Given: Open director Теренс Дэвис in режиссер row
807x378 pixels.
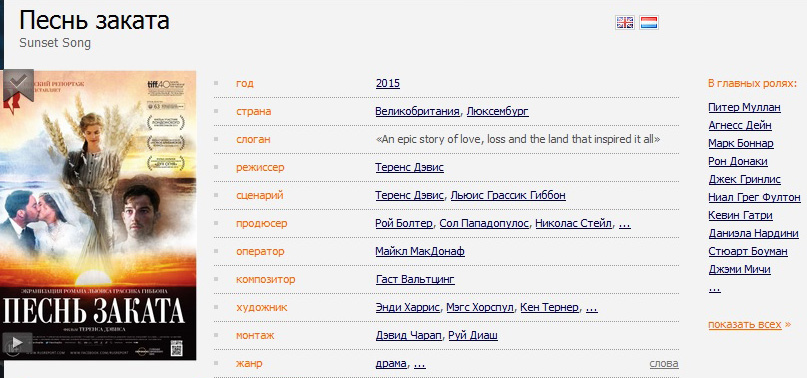Looking at the screenshot, I should pos(409,167).
